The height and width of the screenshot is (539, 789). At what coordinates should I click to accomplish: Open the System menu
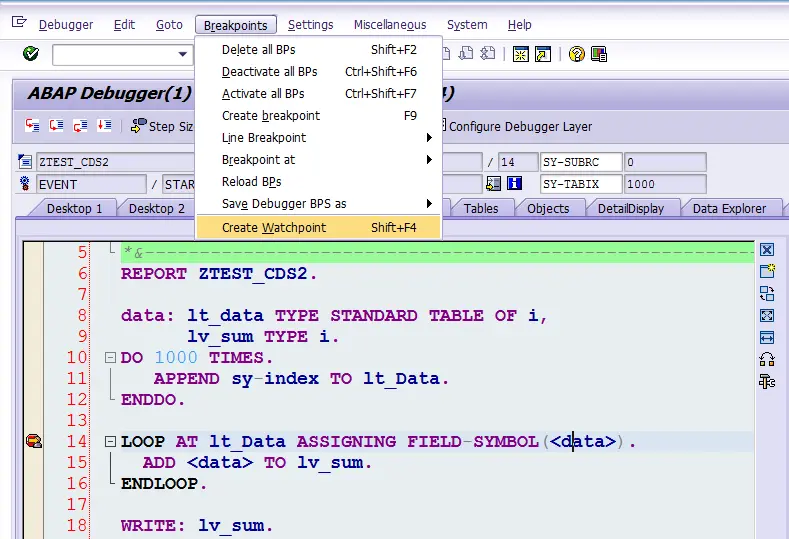point(467,25)
